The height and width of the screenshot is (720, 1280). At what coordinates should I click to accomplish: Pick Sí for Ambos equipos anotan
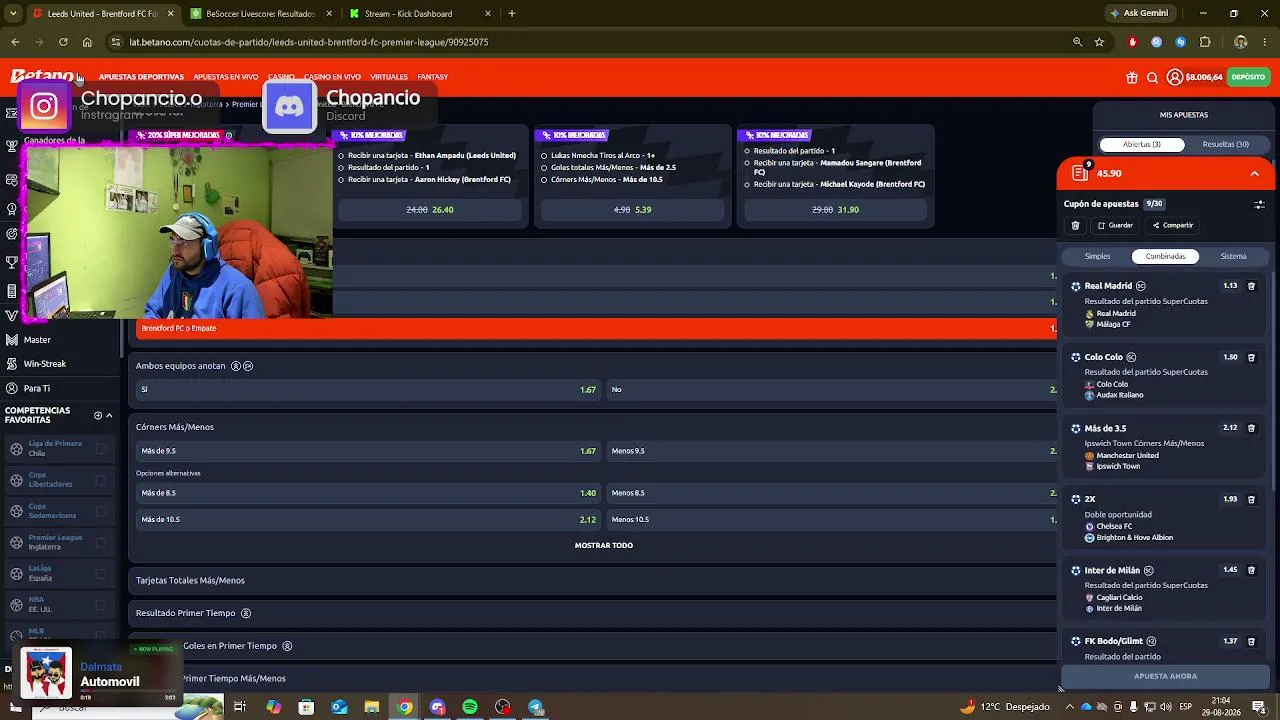coord(368,390)
